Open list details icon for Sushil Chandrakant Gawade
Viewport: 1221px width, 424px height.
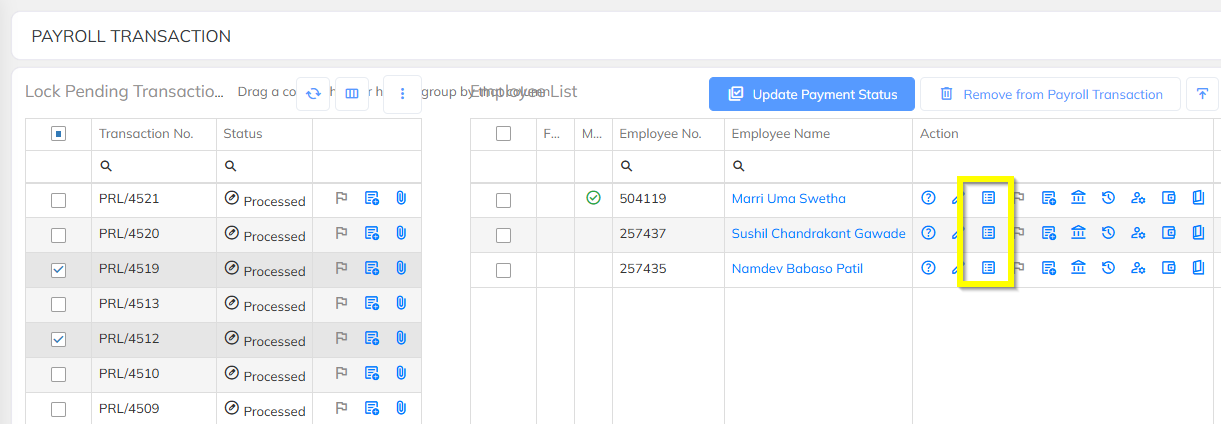pyautogui.click(x=988, y=233)
